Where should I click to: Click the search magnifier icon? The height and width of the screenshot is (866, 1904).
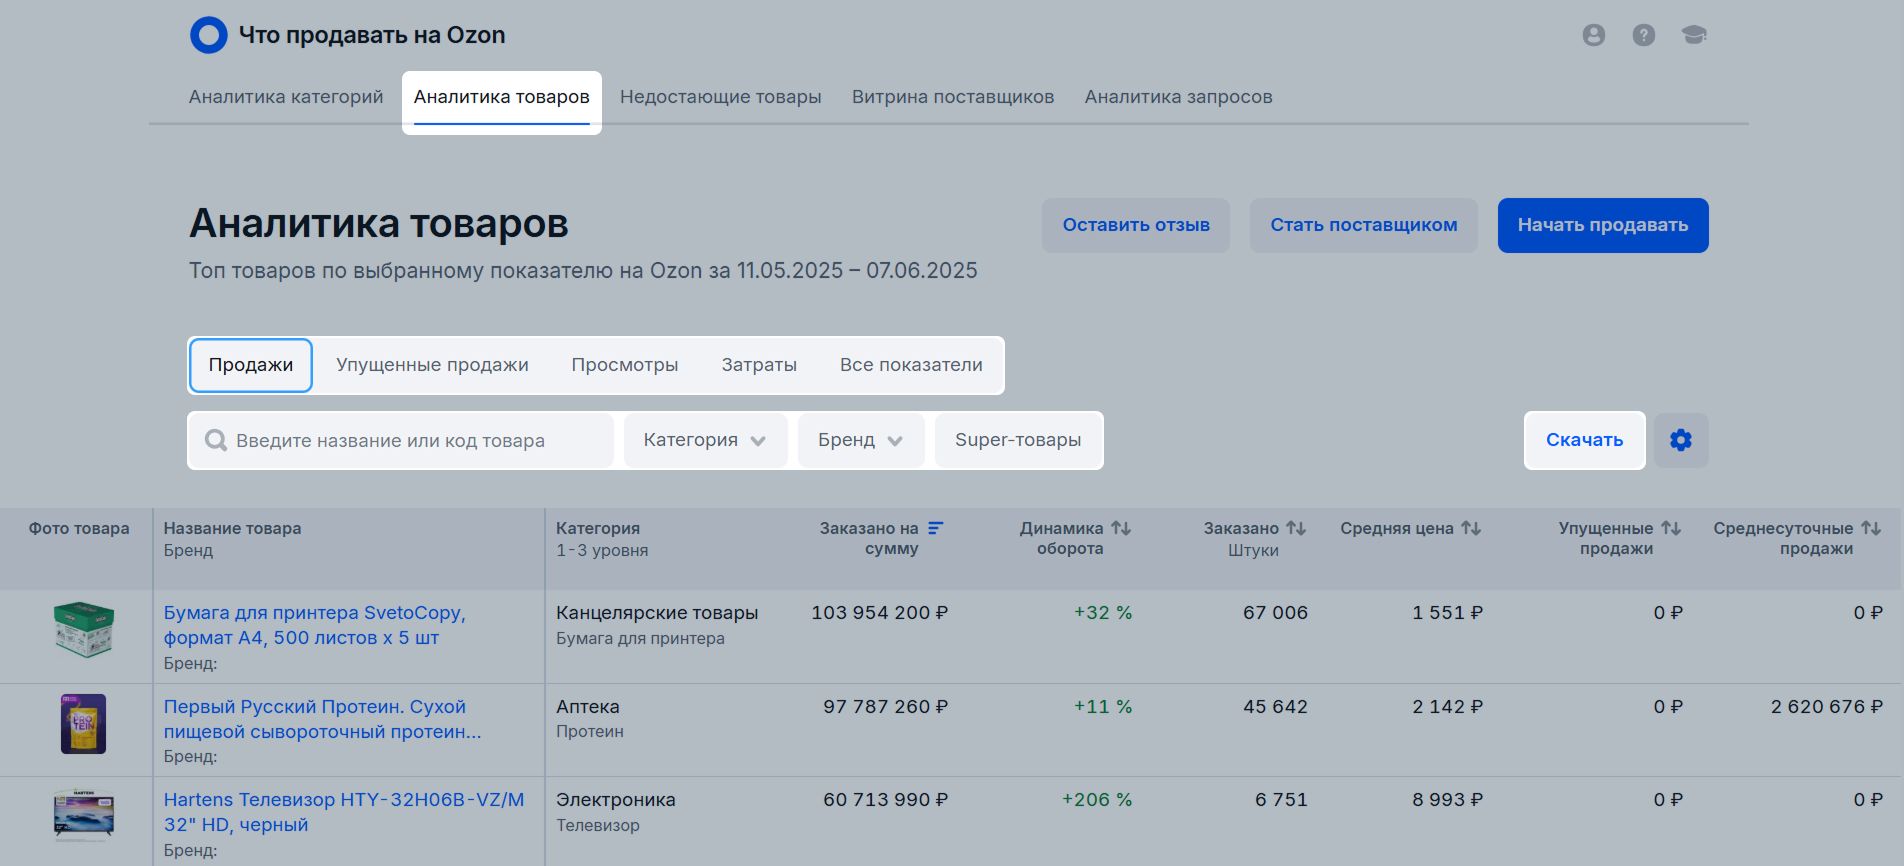pyautogui.click(x=216, y=440)
